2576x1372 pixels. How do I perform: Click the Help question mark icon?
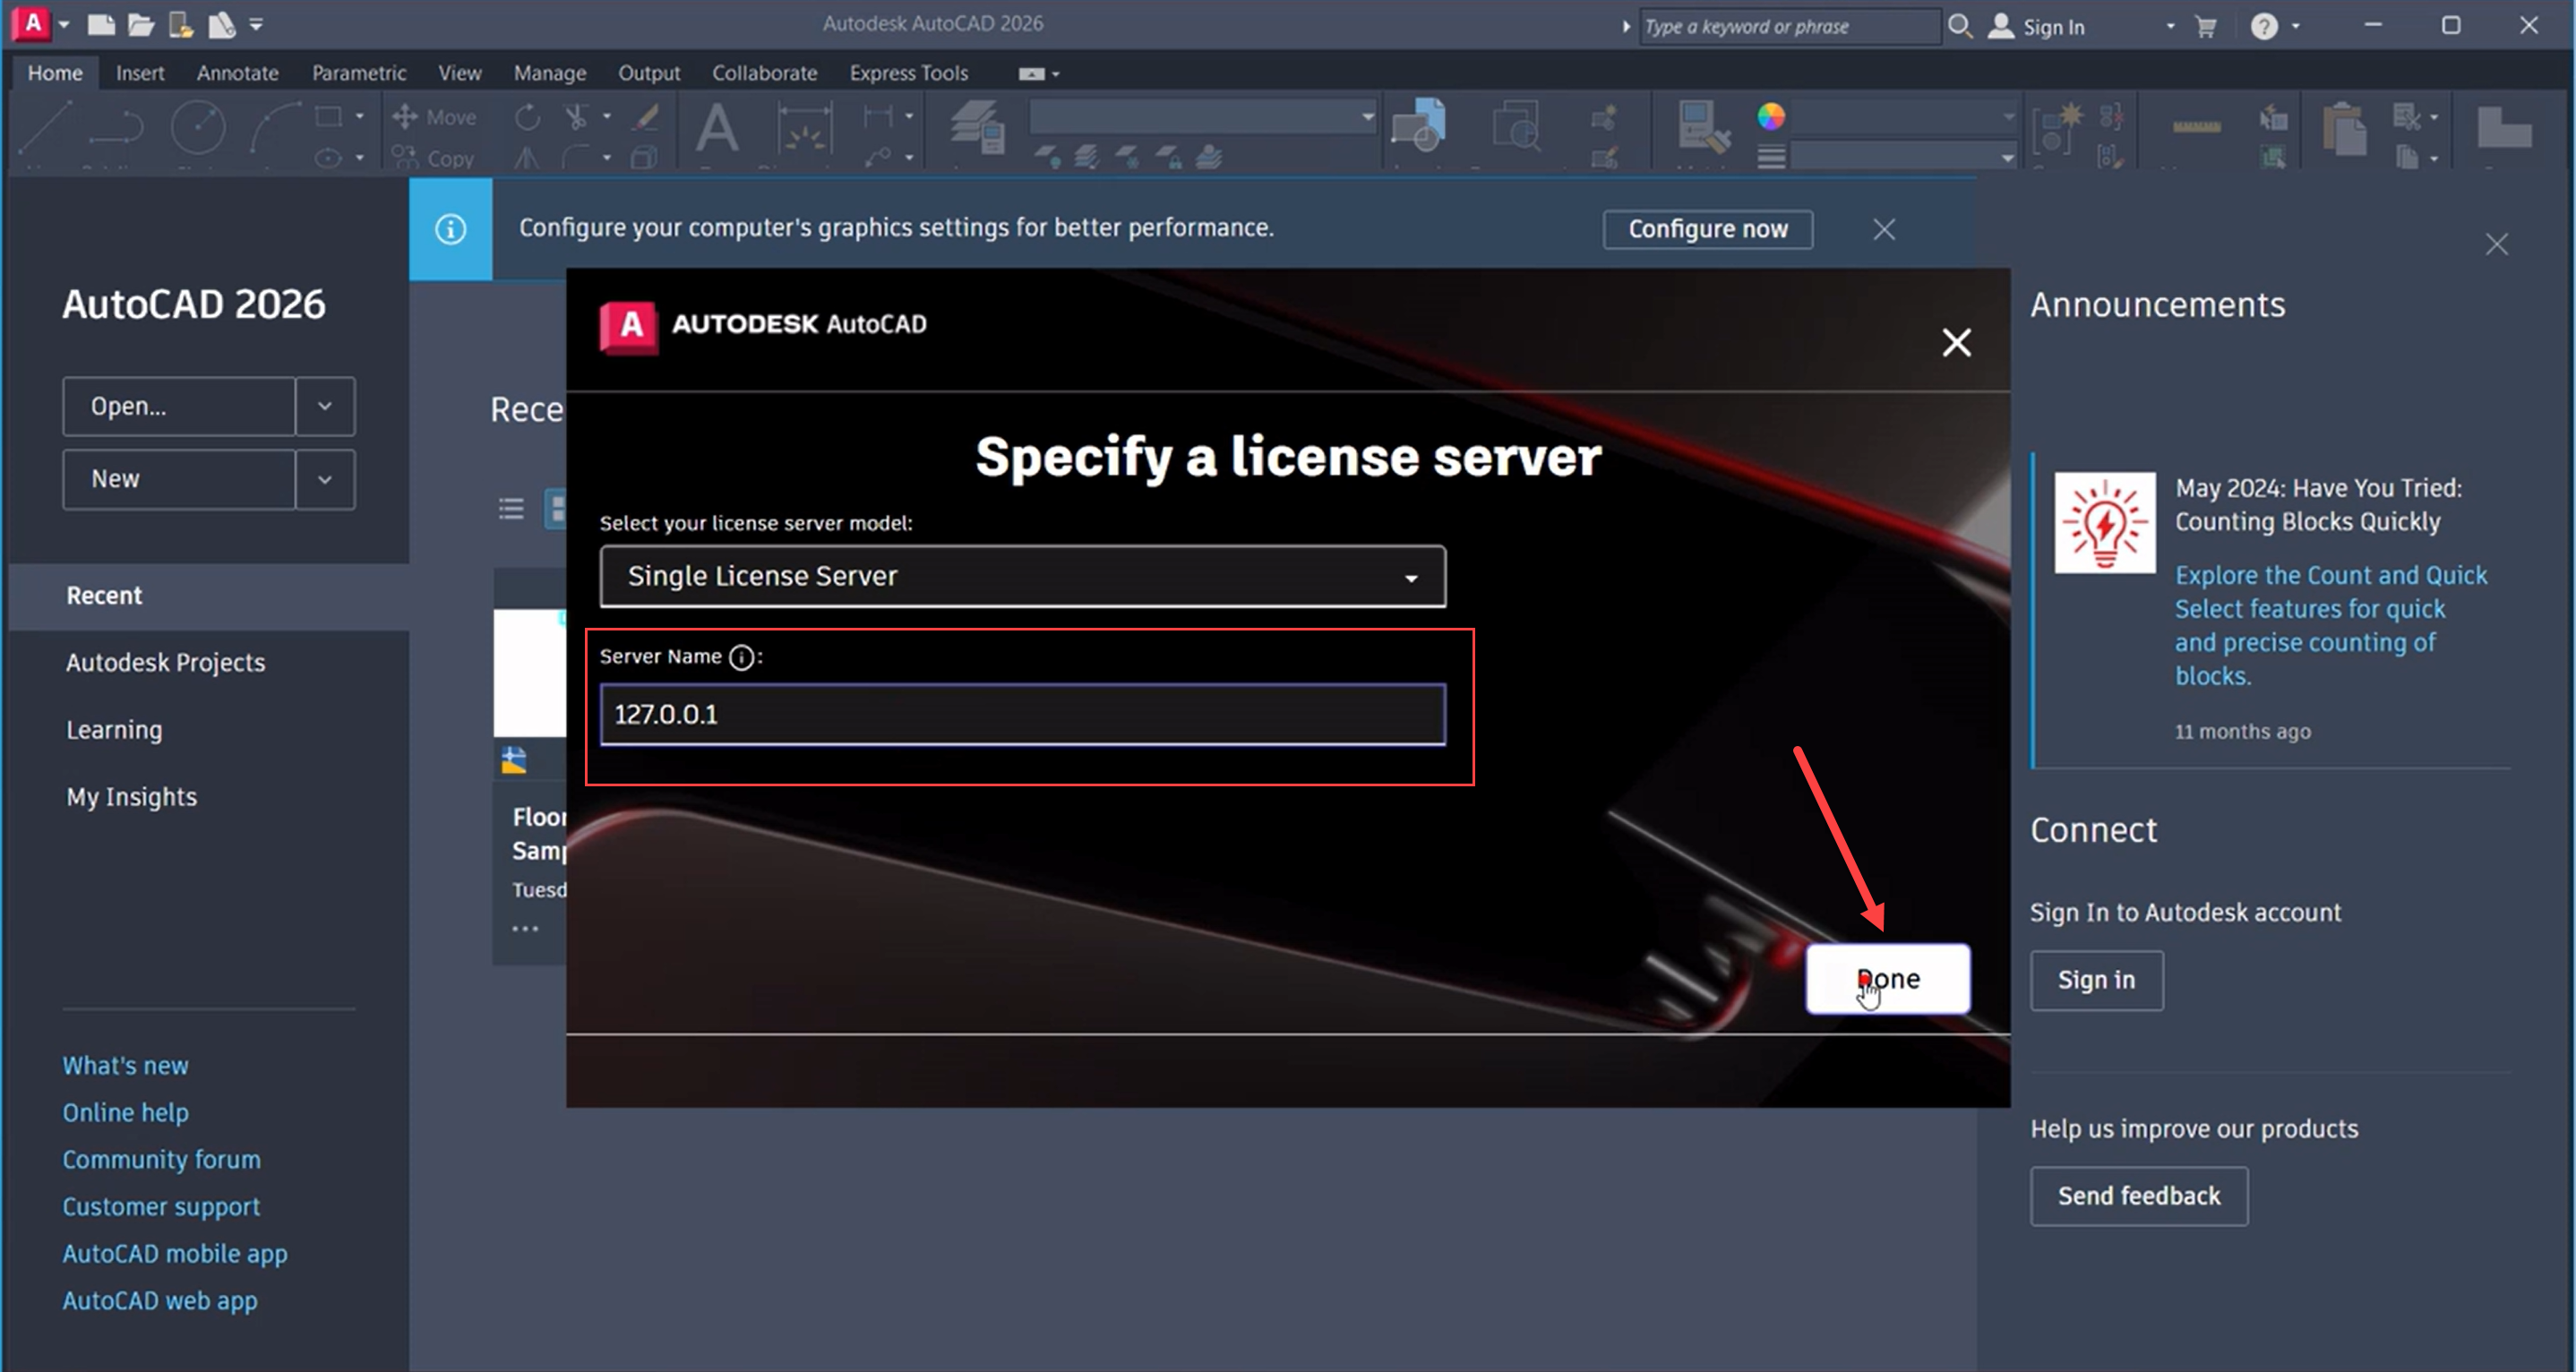pos(2264,27)
